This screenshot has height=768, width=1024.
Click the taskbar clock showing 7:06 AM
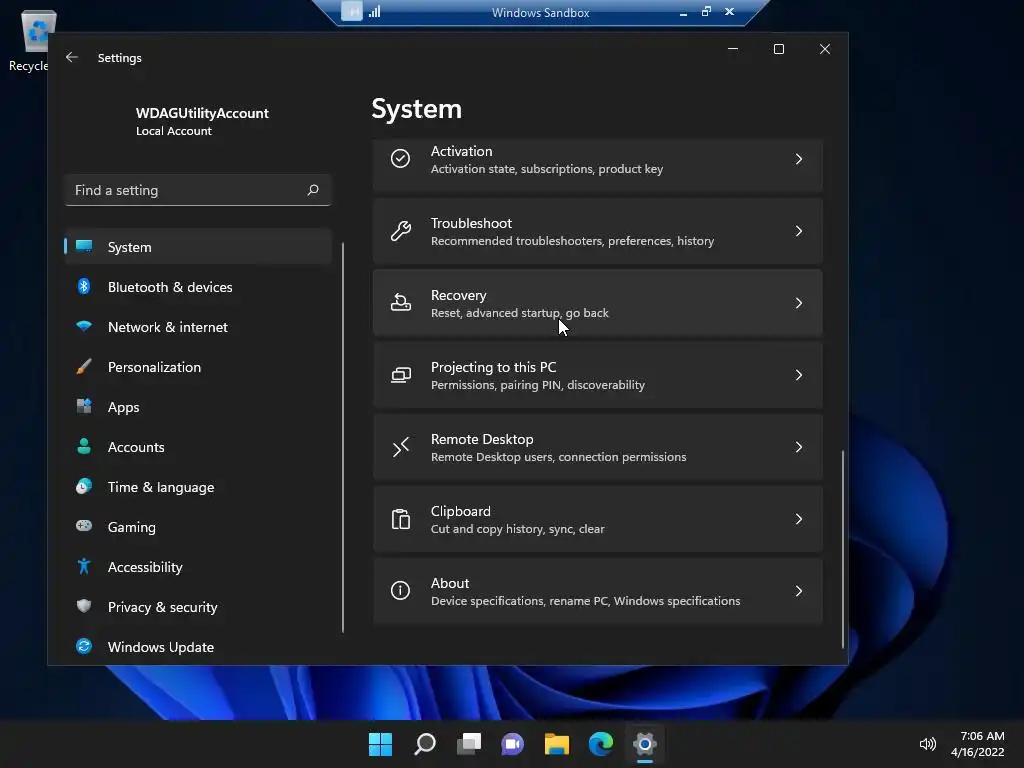click(977, 744)
